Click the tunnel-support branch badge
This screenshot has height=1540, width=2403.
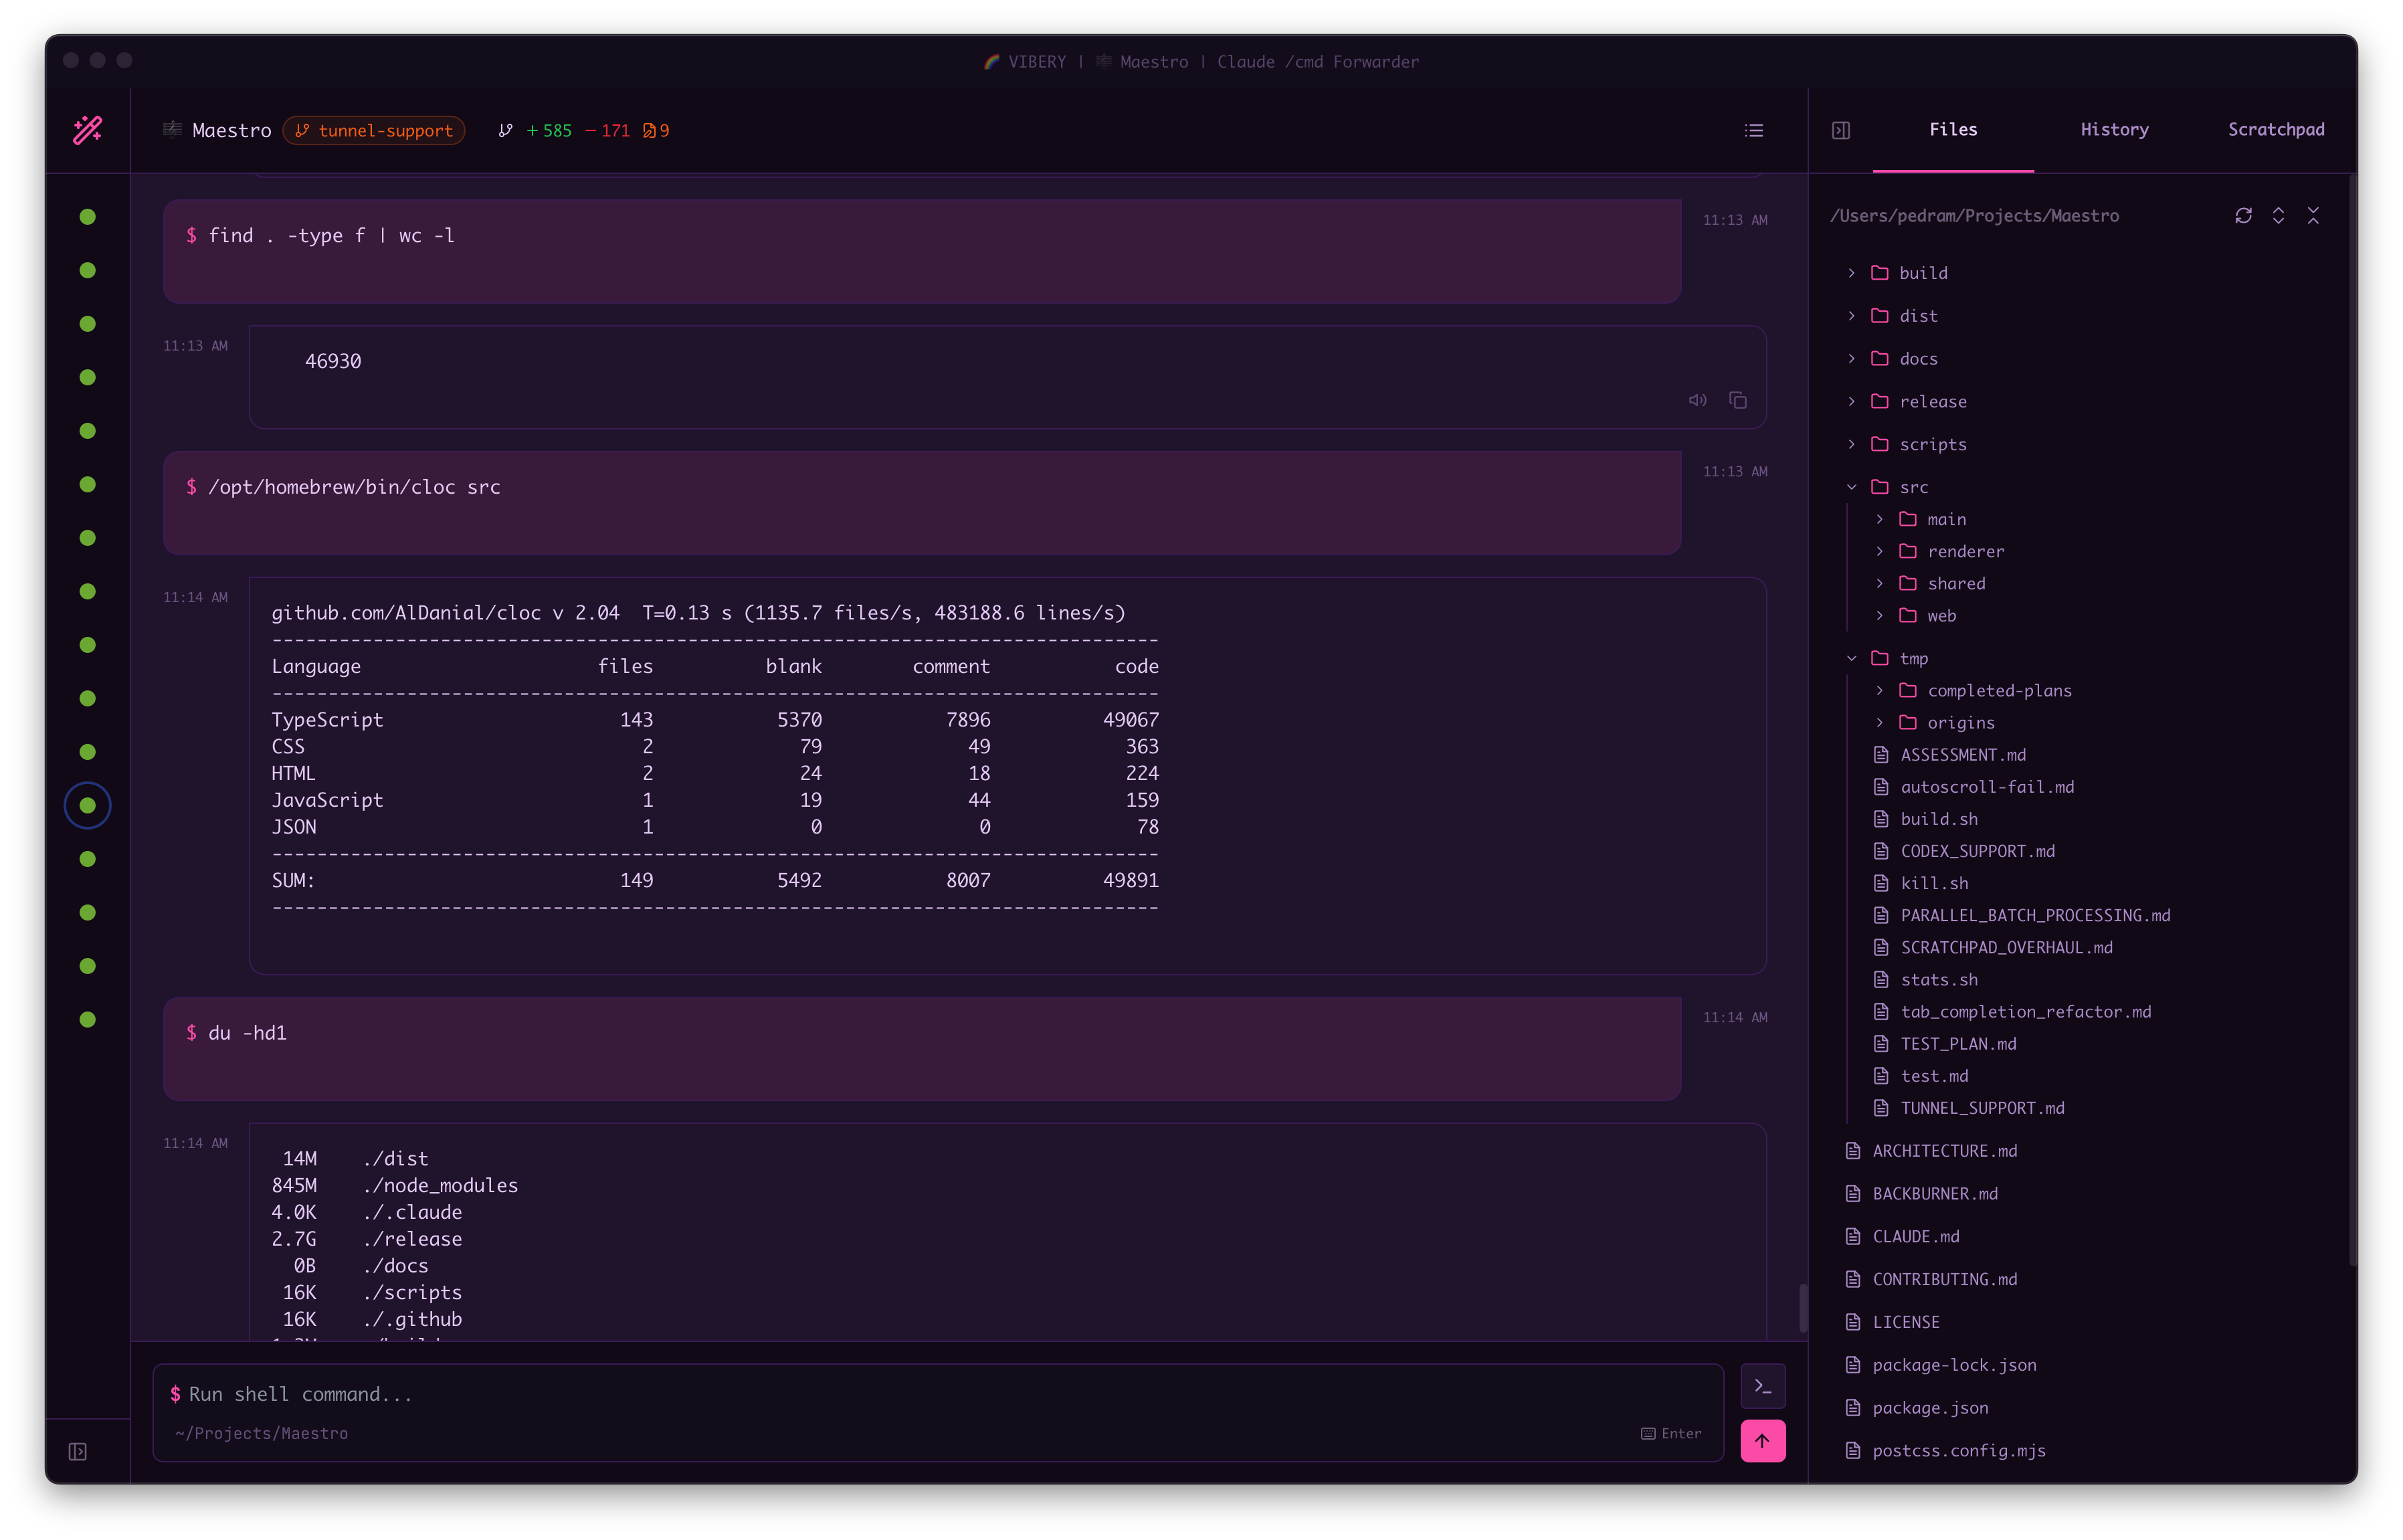374,131
